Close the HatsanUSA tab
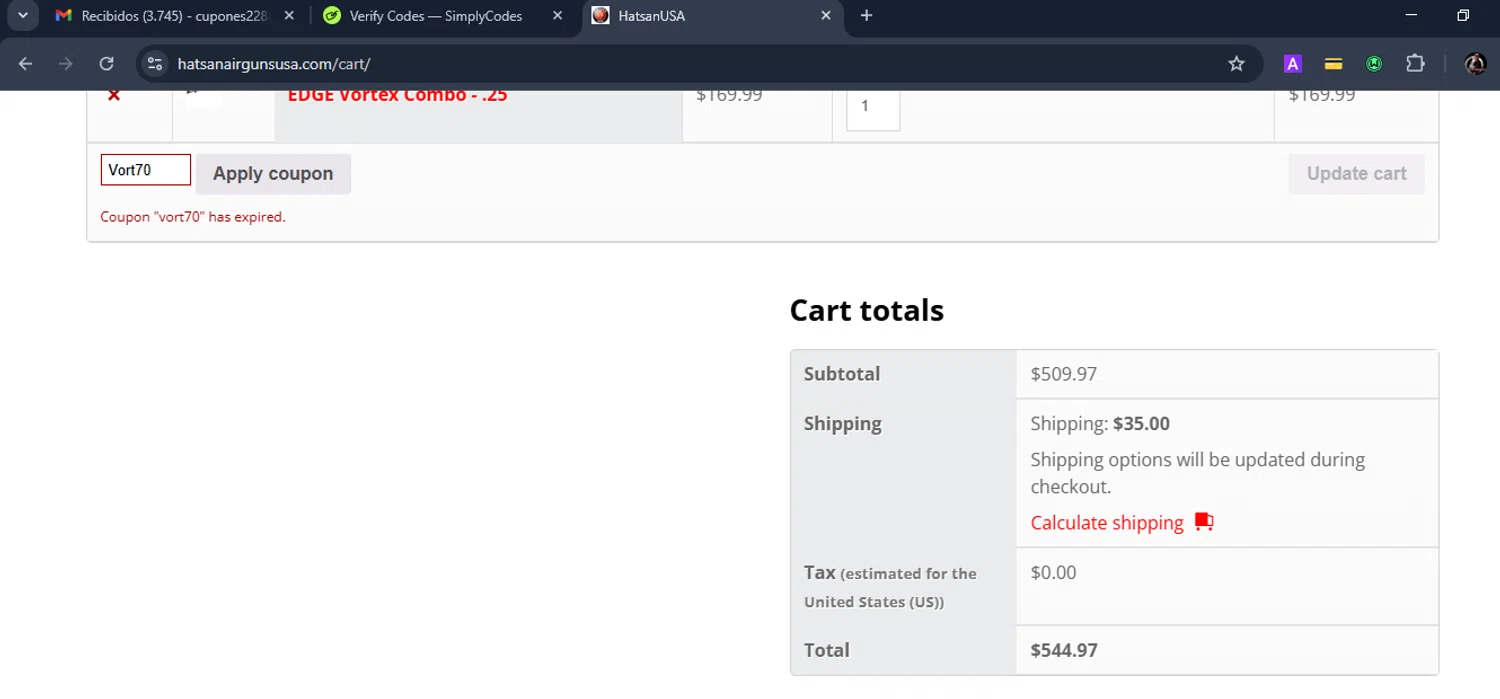1500x699 pixels. coord(826,16)
